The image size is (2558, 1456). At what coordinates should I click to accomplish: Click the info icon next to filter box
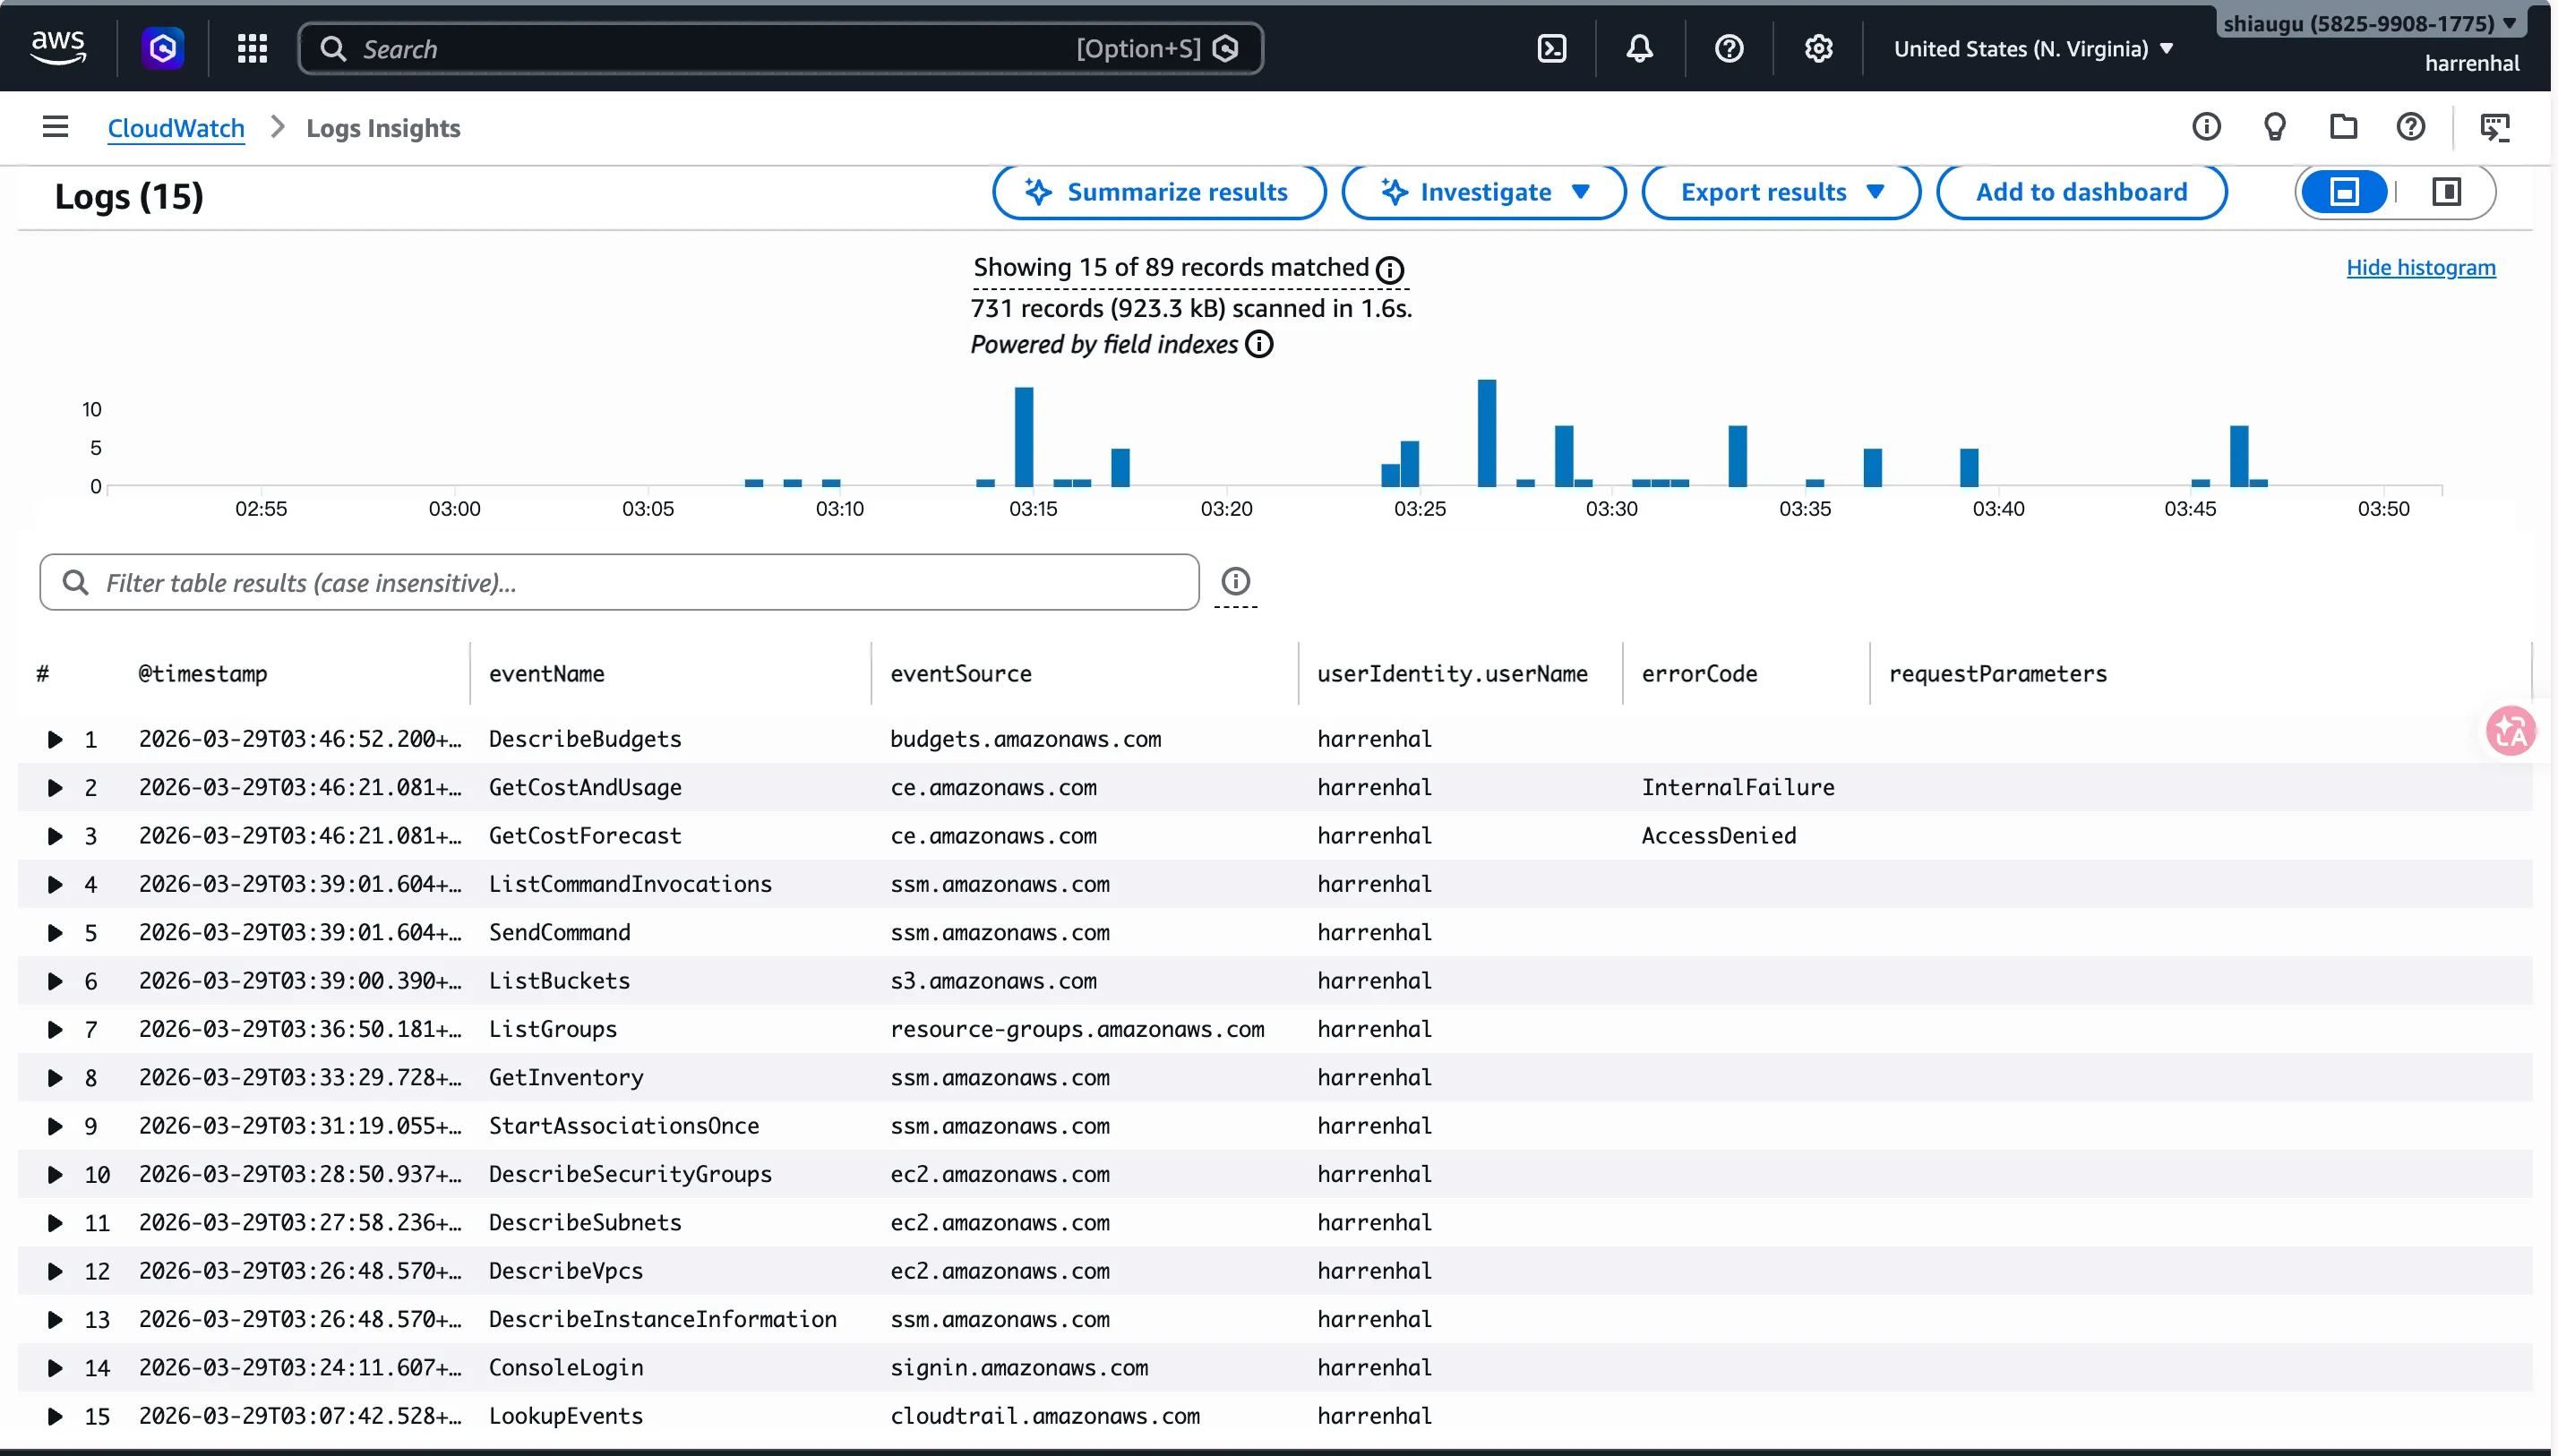(x=1235, y=581)
